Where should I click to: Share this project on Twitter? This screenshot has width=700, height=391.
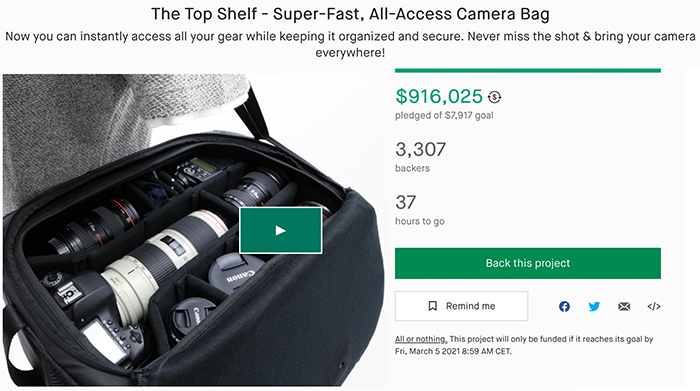(594, 307)
